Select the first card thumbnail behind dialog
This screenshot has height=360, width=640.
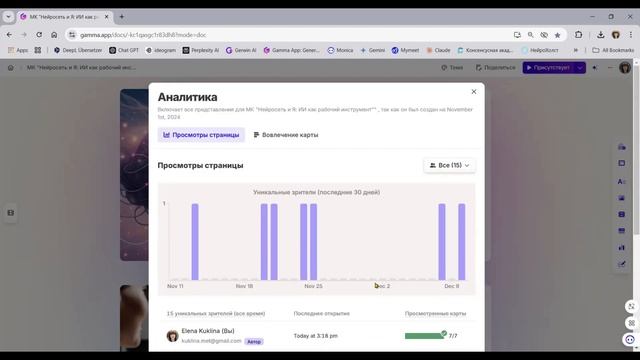(134, 175)
